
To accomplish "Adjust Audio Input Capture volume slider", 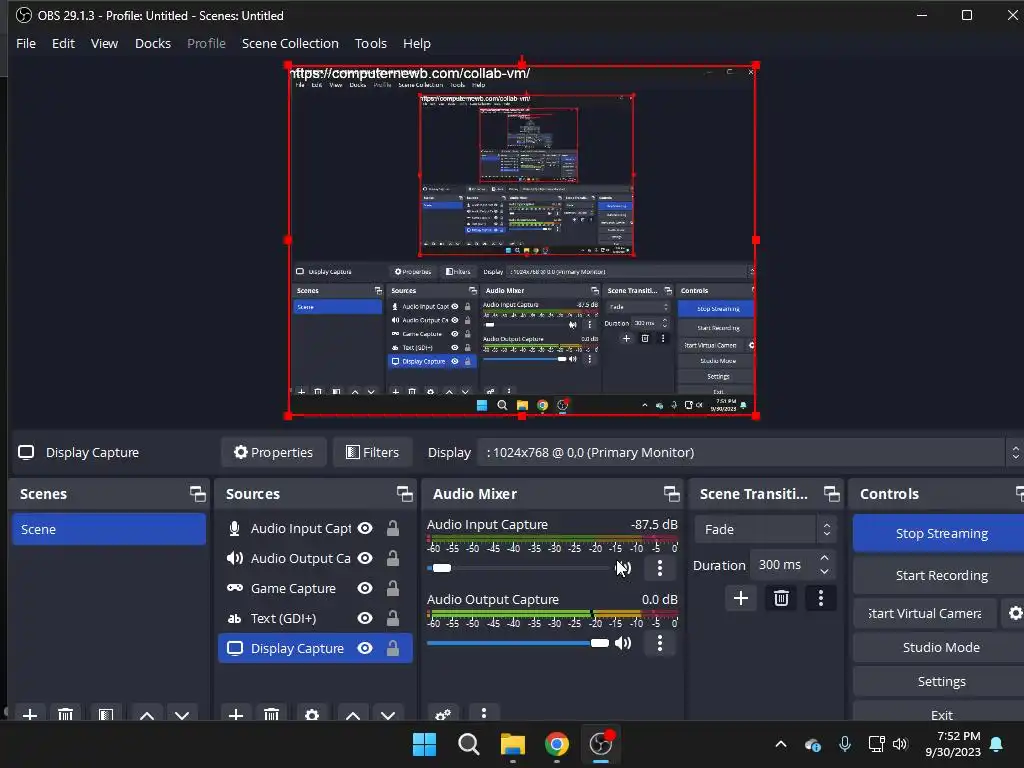I will tap(520, 568).
